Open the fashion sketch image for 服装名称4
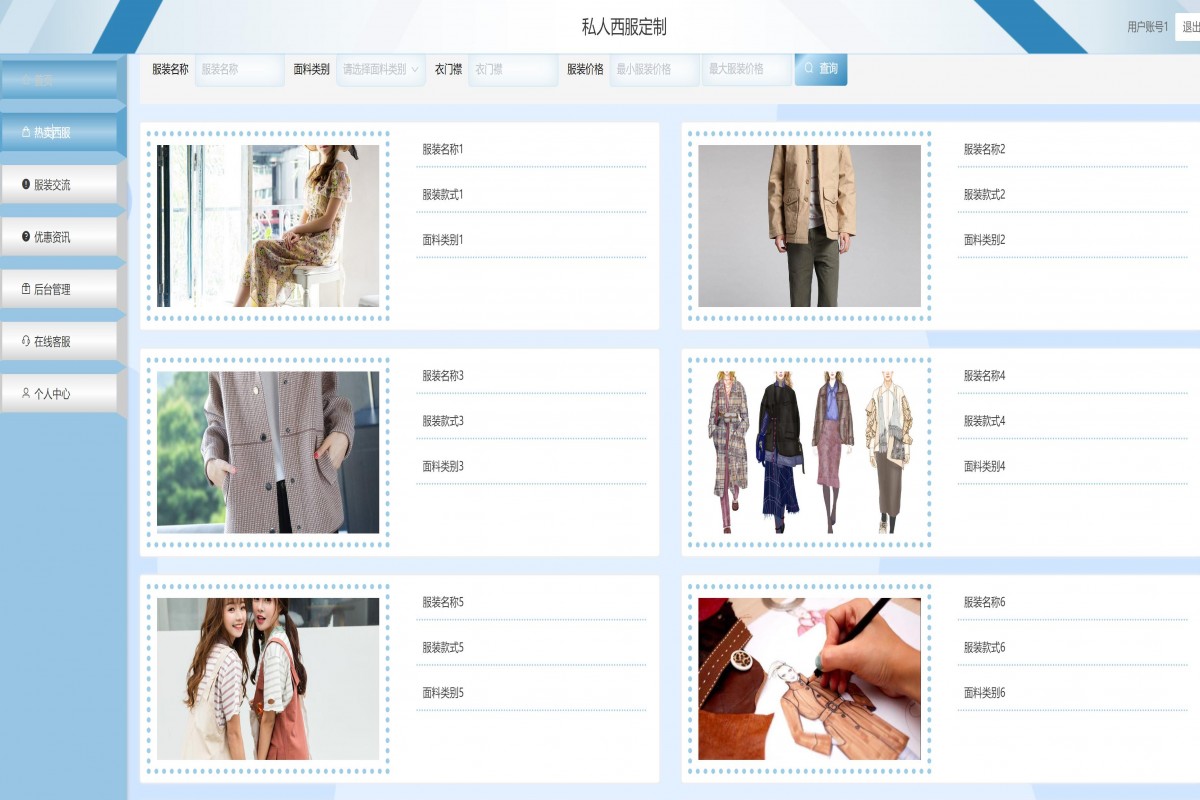The image size is (1200, 800). tap(809, 452)
